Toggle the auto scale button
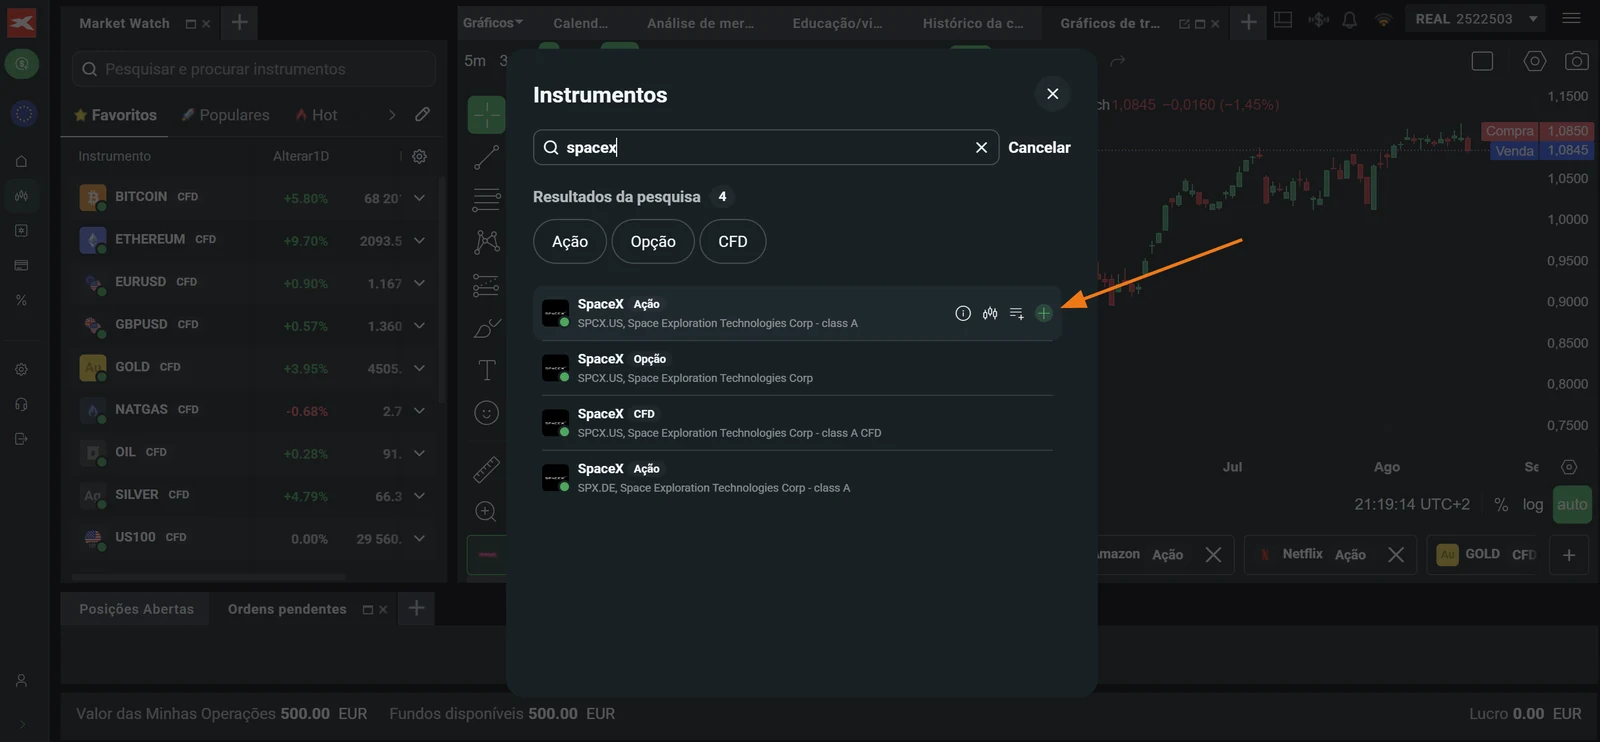The image size is (1600, 742). pyautogui.click(x=1572, y=504)
